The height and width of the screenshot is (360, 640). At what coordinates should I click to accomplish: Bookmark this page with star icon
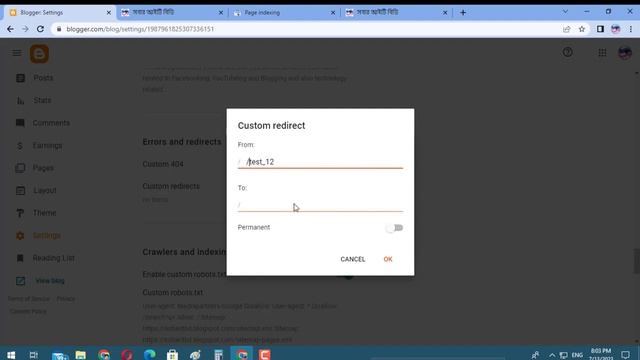point(582,29)
